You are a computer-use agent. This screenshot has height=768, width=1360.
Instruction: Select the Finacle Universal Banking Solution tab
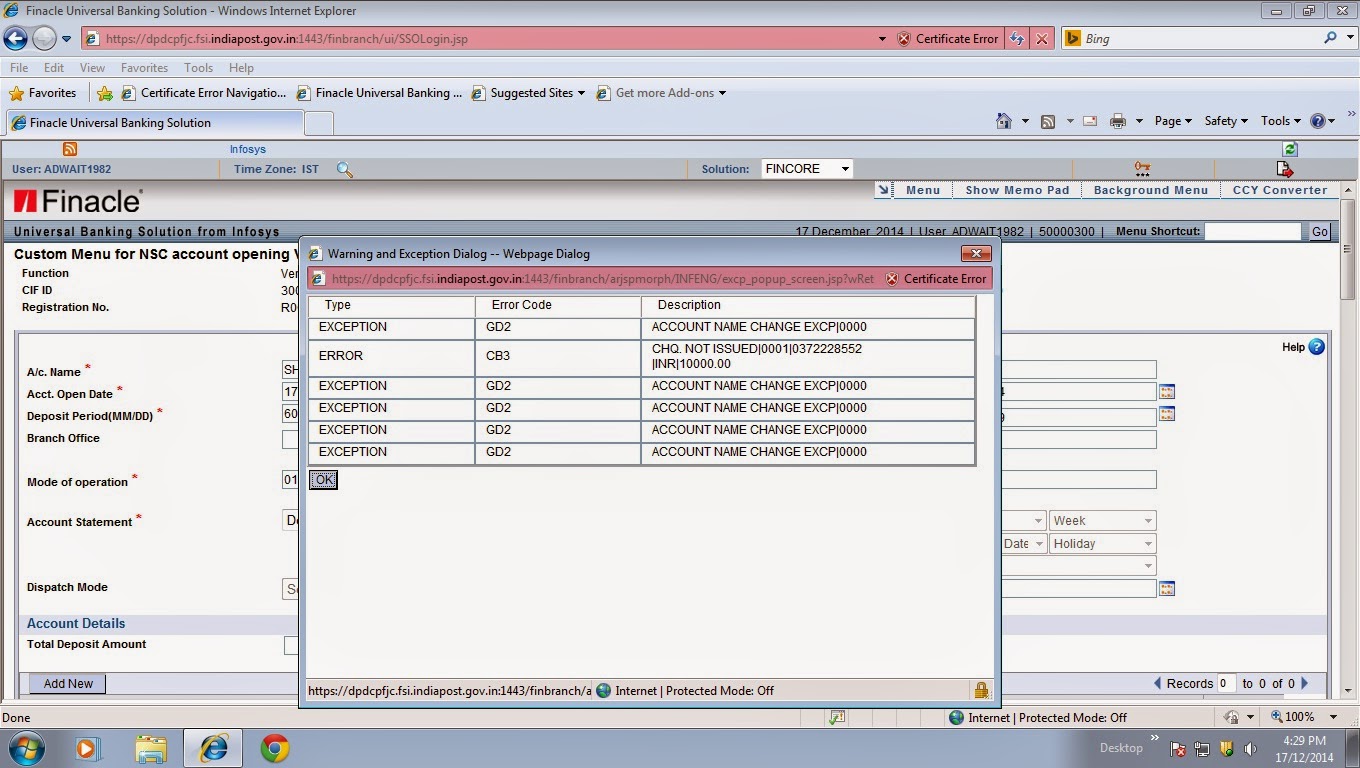click(154, 123)
